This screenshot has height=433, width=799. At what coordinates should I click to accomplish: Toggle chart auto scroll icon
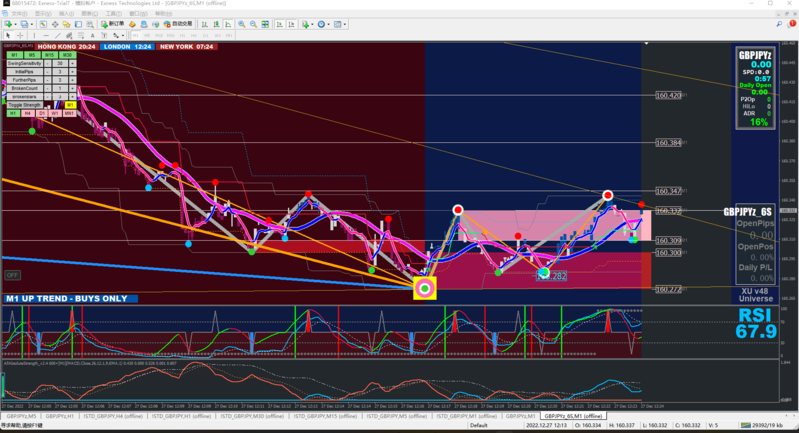pyautogui.click(x=280, y=24)
